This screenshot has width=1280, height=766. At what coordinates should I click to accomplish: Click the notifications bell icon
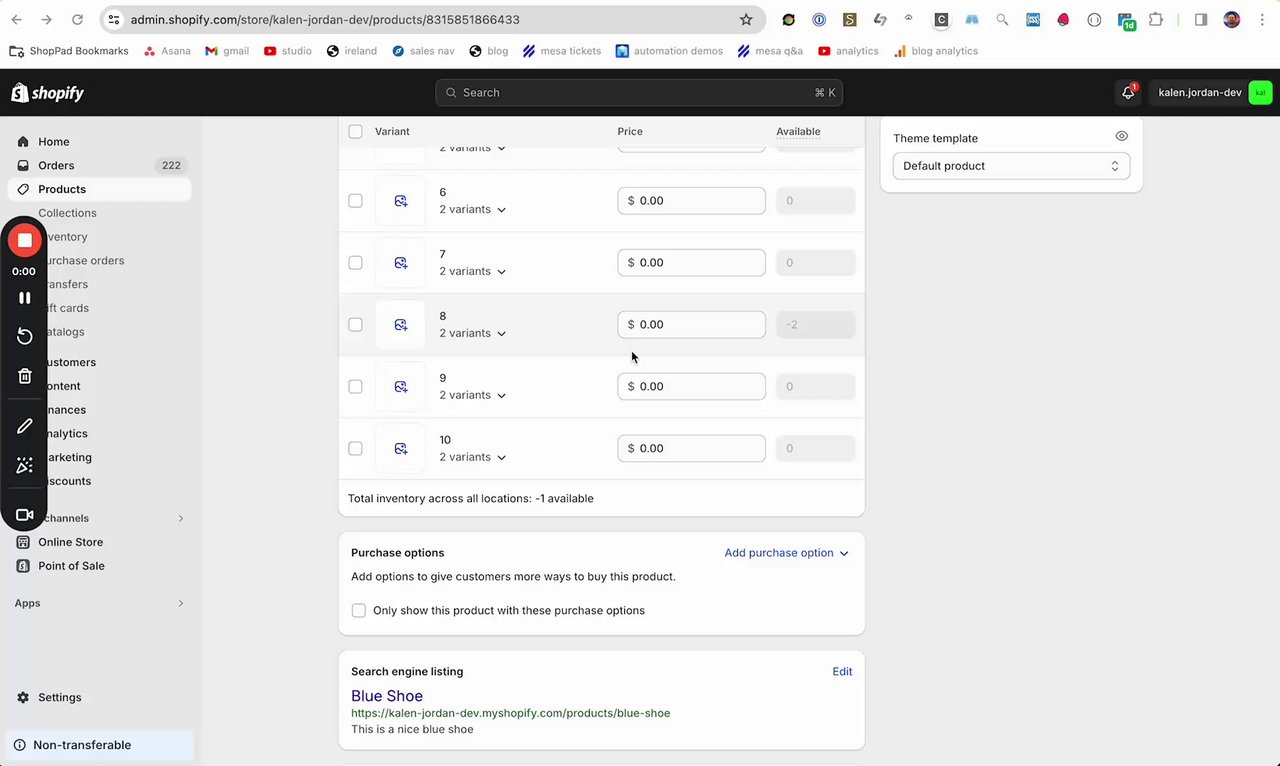[1128, 93]
